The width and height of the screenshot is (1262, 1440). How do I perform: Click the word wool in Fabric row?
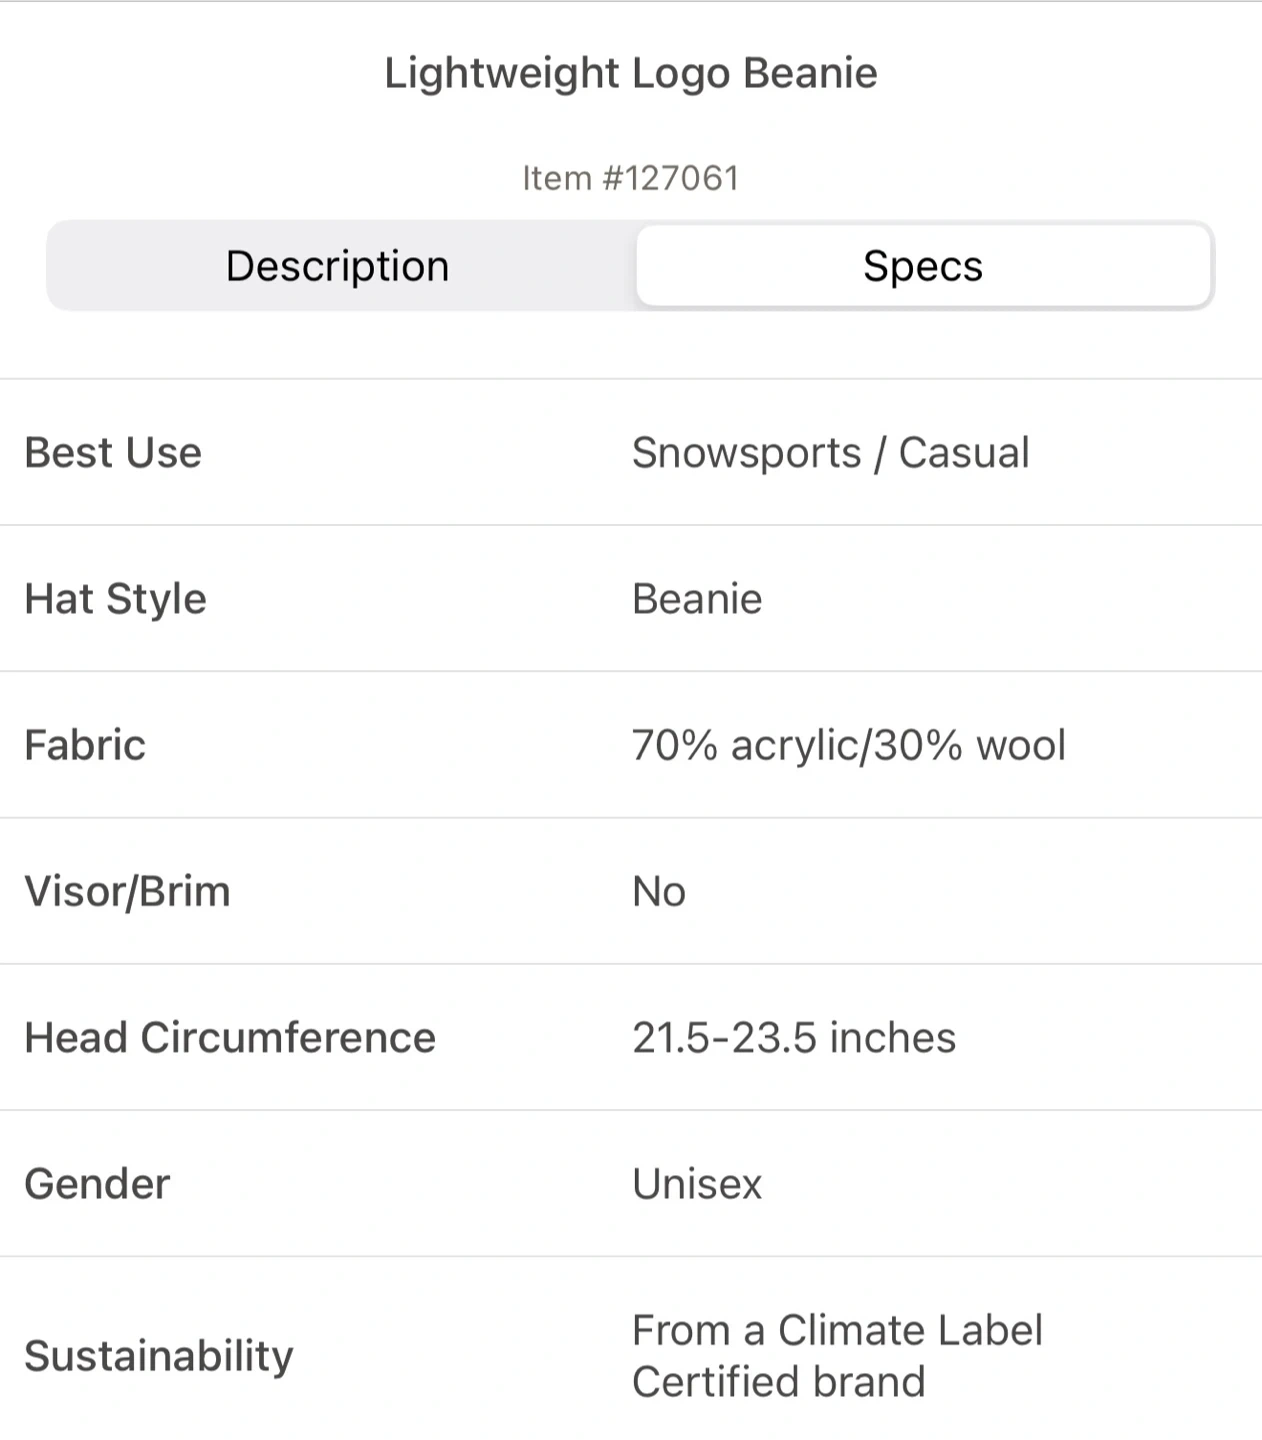(1021, 746)
